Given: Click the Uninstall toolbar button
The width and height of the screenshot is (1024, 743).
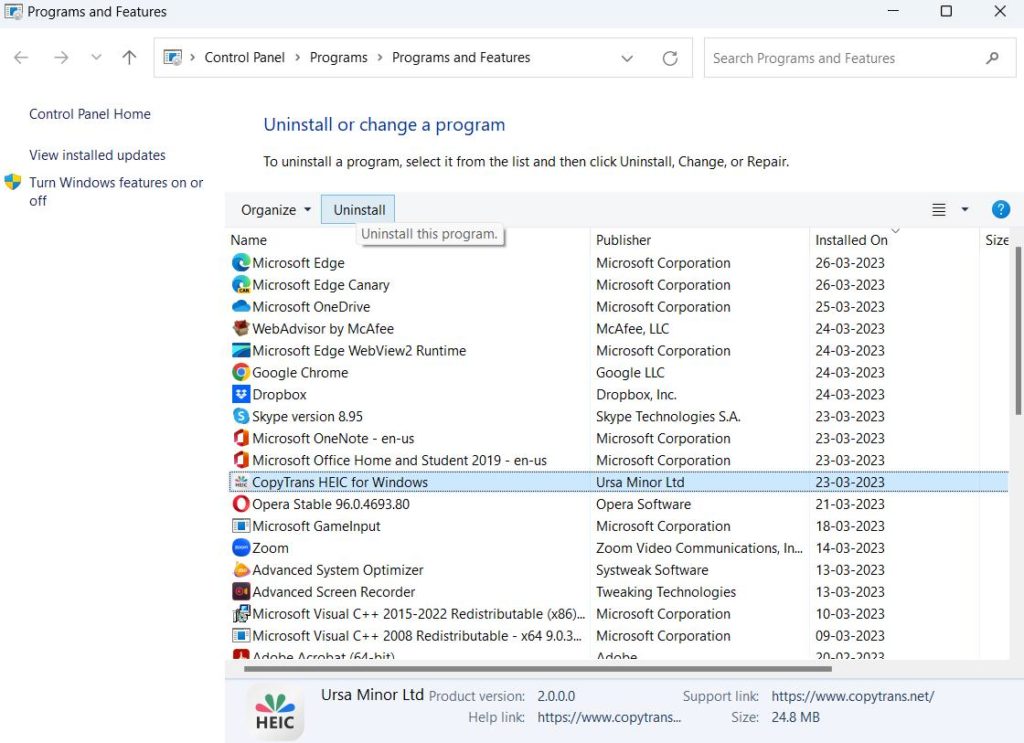Looking at the screenshot, I should pos(359,210).
